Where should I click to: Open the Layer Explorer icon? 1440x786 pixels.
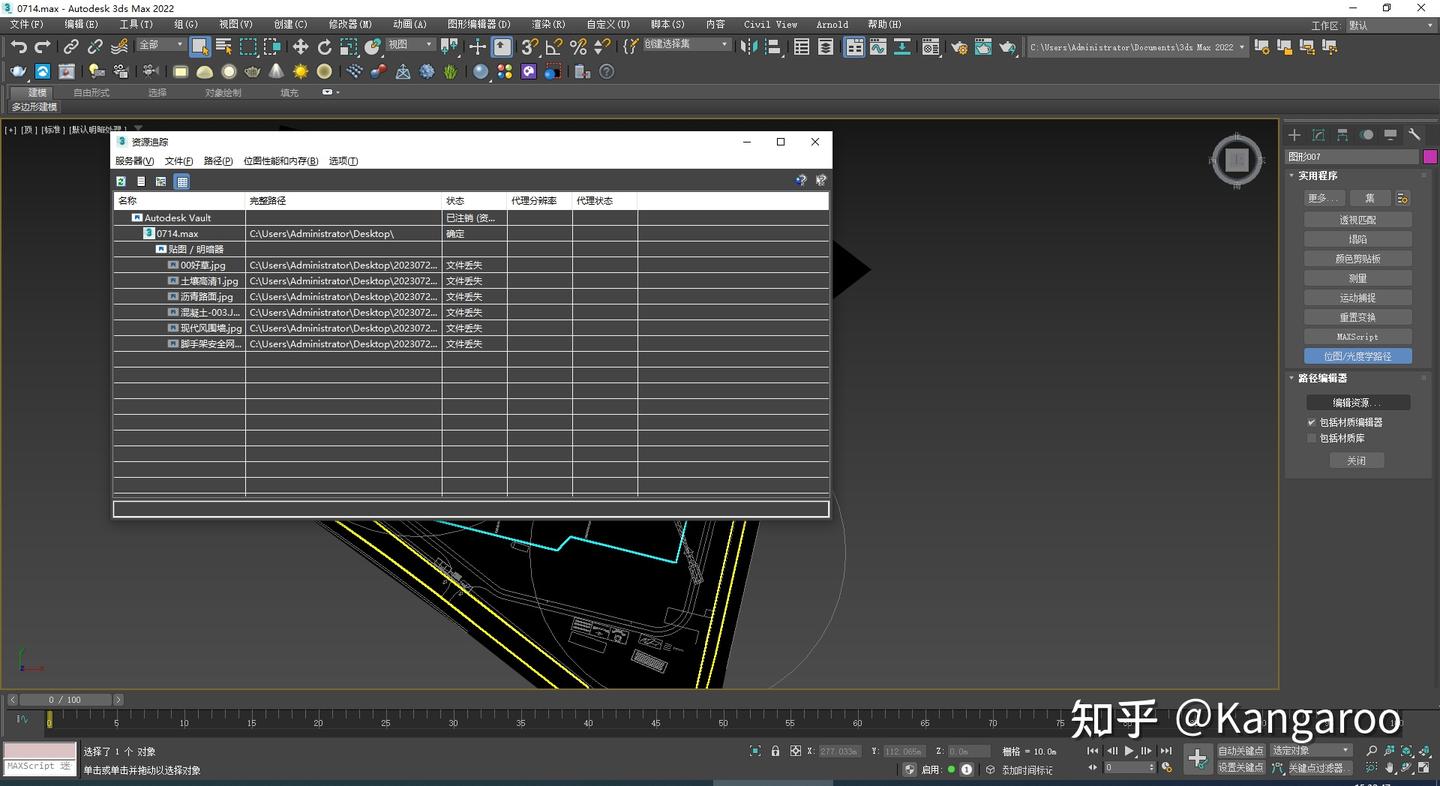click(826, 47)
